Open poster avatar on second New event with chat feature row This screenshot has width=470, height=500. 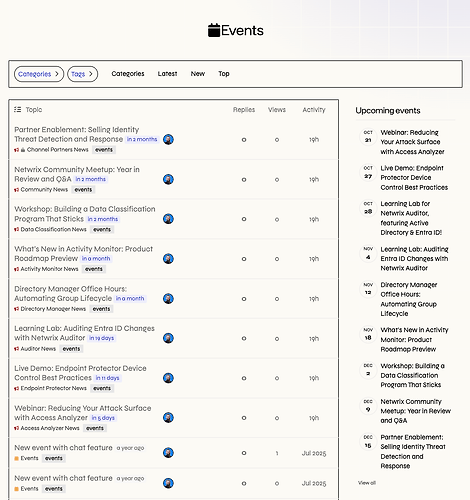click(168, 483)
